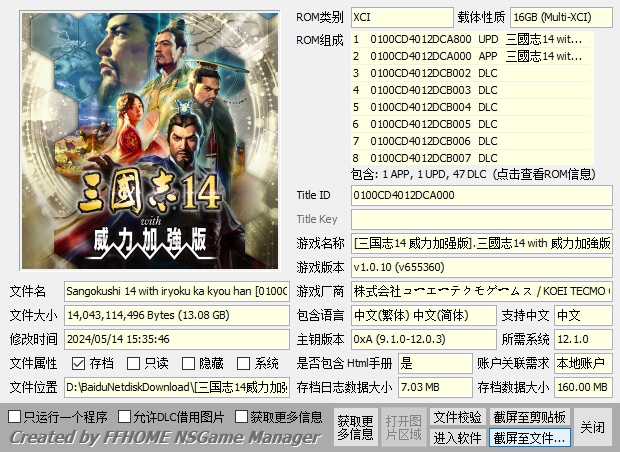
Task: Click the 文件位置 path field
Action: tap(177, 387)
